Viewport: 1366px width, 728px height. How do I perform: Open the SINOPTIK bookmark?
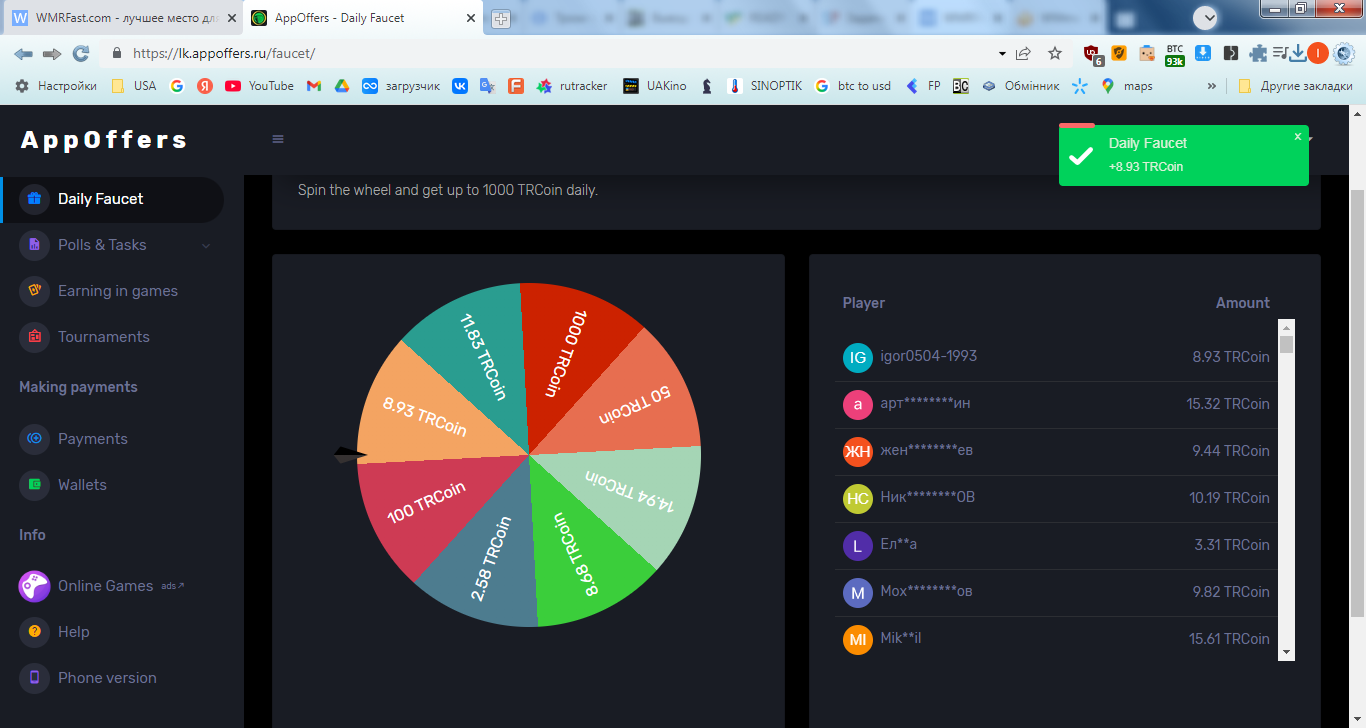point(765,86)
